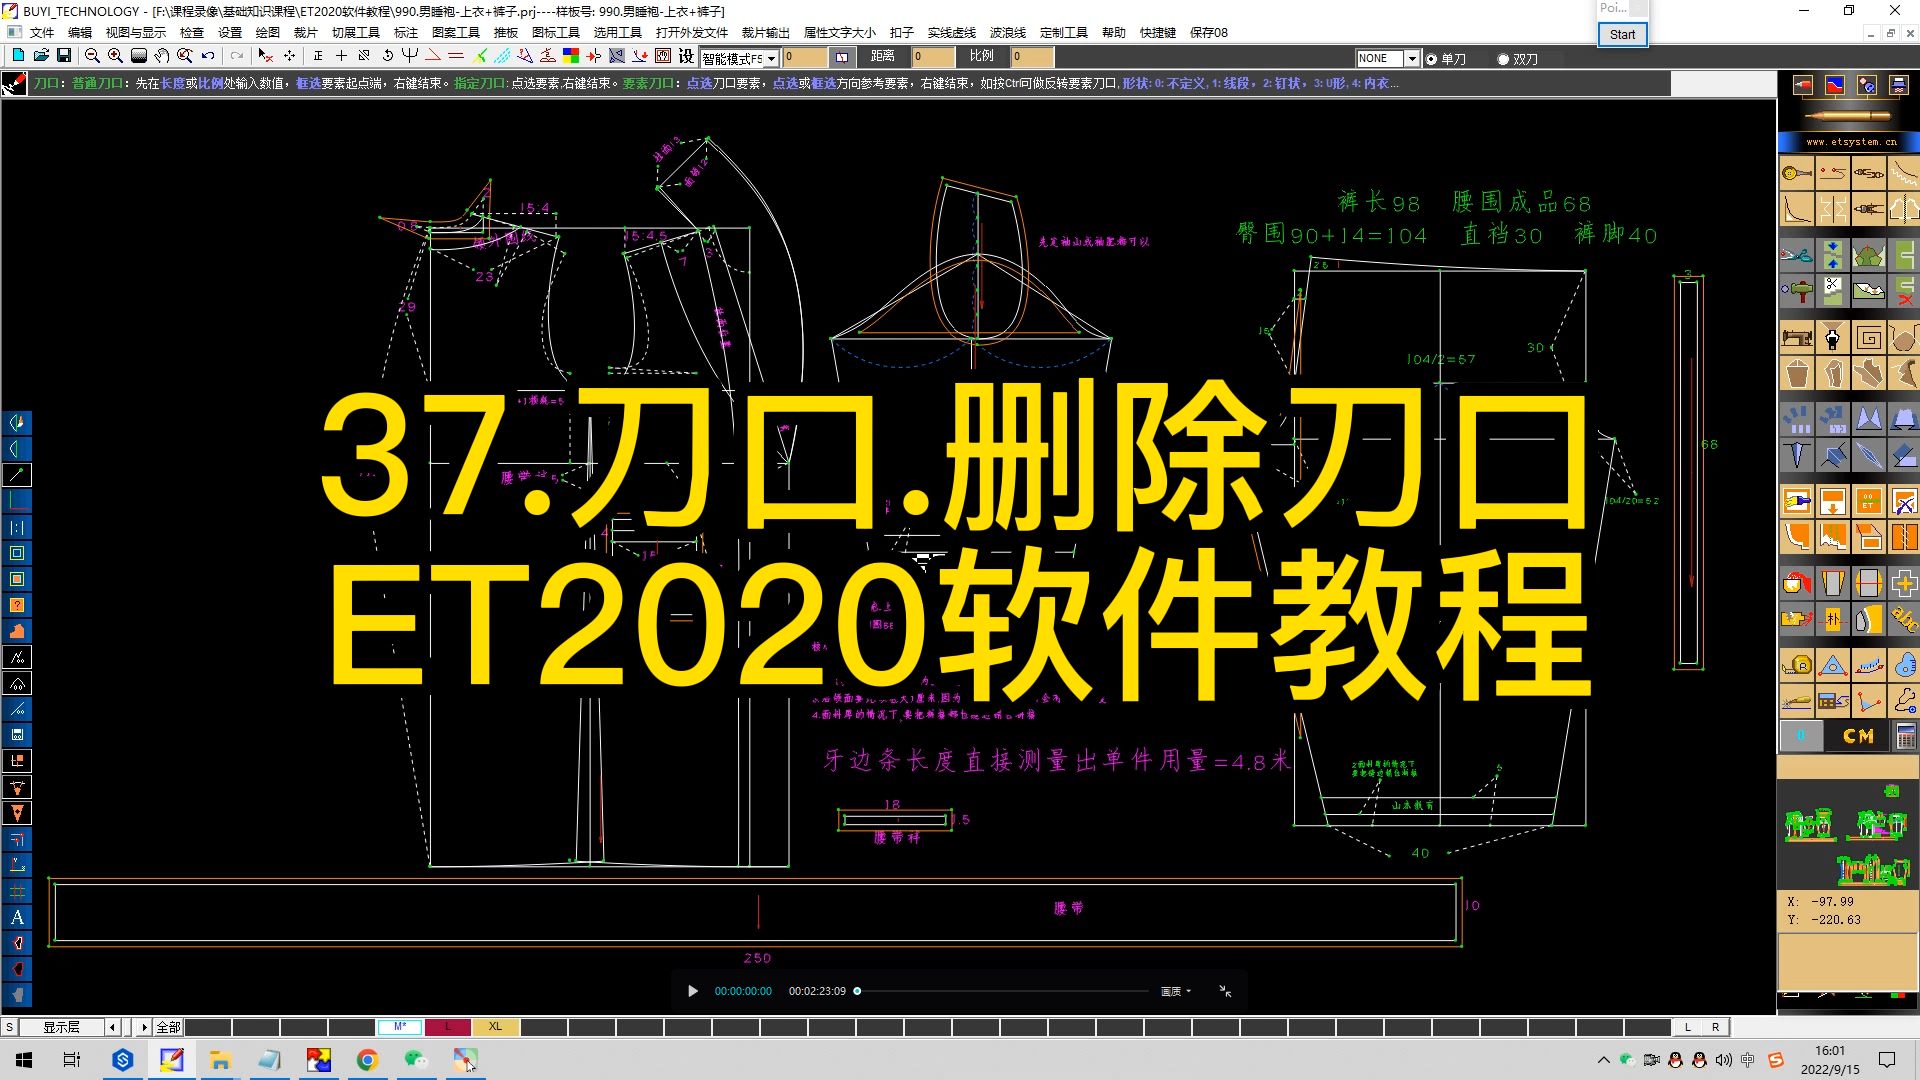The image size is (1920, 1080).
Task: Open WeChat from the taskbar
Action: coord(416,1060)
